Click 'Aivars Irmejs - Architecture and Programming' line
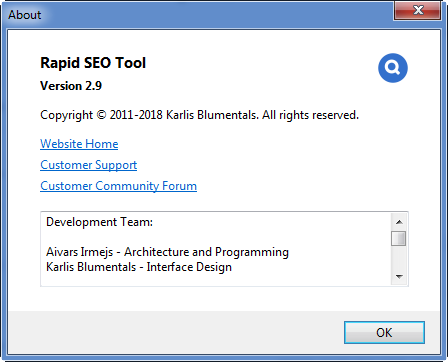This screenshot has width=448, height=362. (167, 252)
